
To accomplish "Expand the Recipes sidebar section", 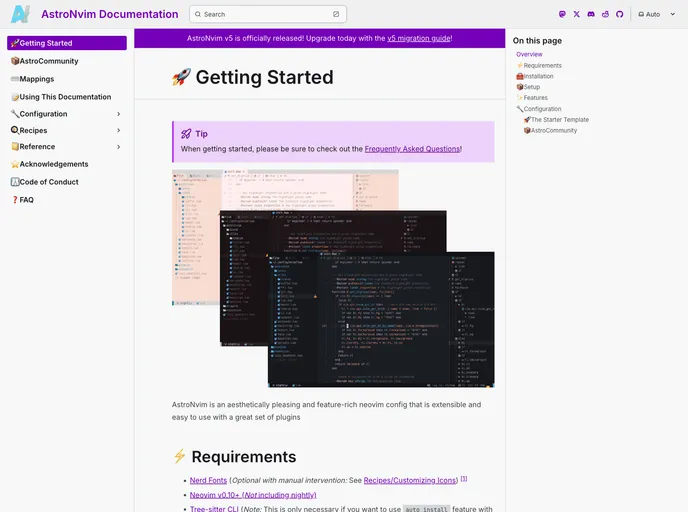I will point(118,130).
